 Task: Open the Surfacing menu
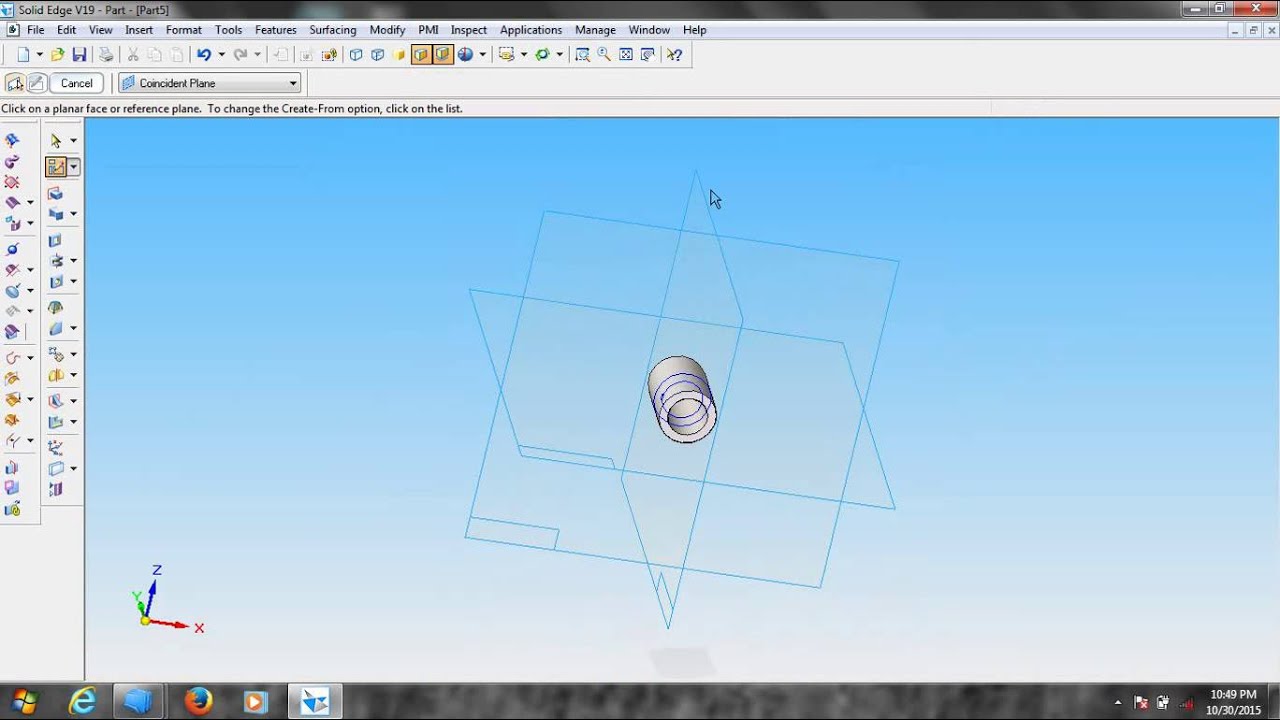click(333, 30)
